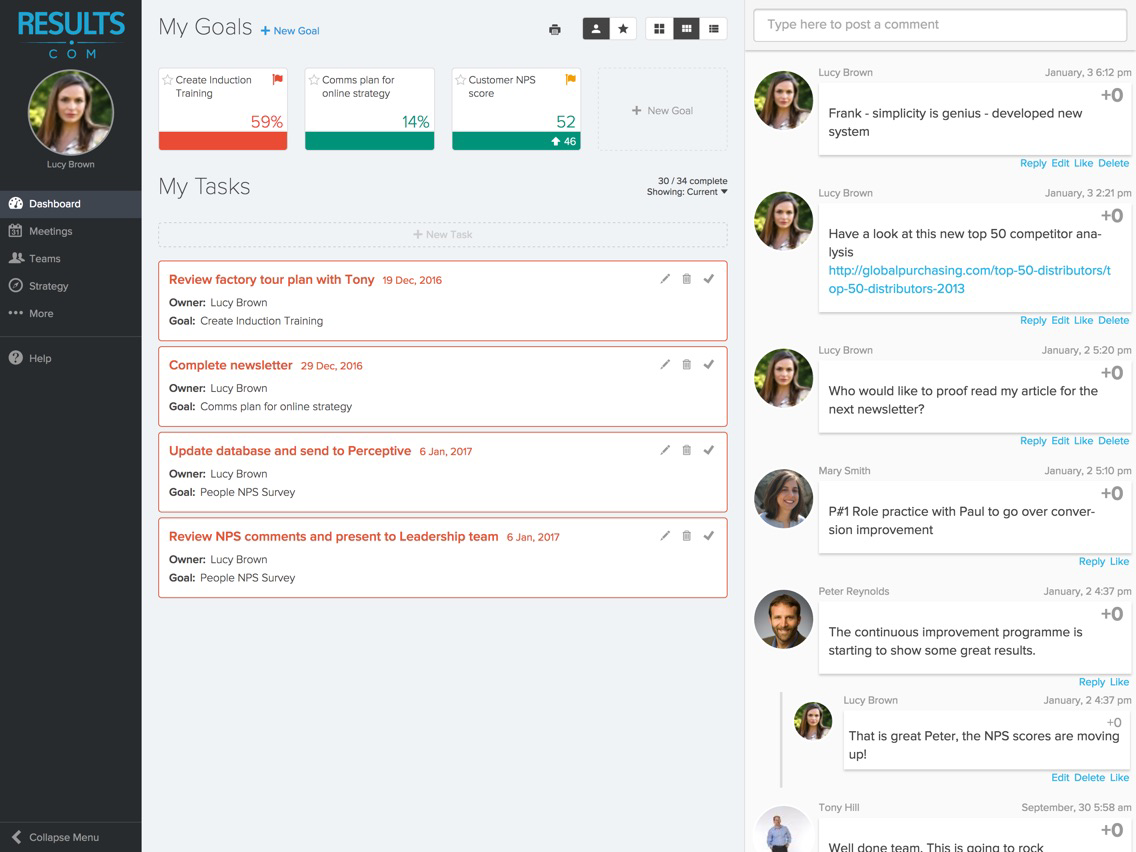Edit the Review factory tour plan task
The height and width of the screenshot is (852, 1136).
pos(665,279)
